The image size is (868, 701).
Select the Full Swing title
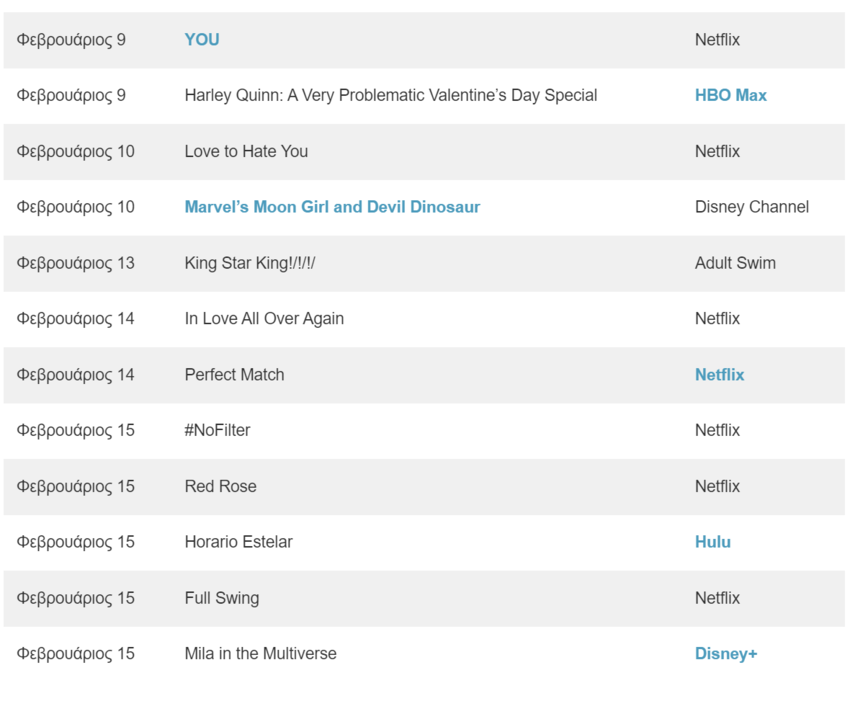pyautogui.click(x=221, y=598)
